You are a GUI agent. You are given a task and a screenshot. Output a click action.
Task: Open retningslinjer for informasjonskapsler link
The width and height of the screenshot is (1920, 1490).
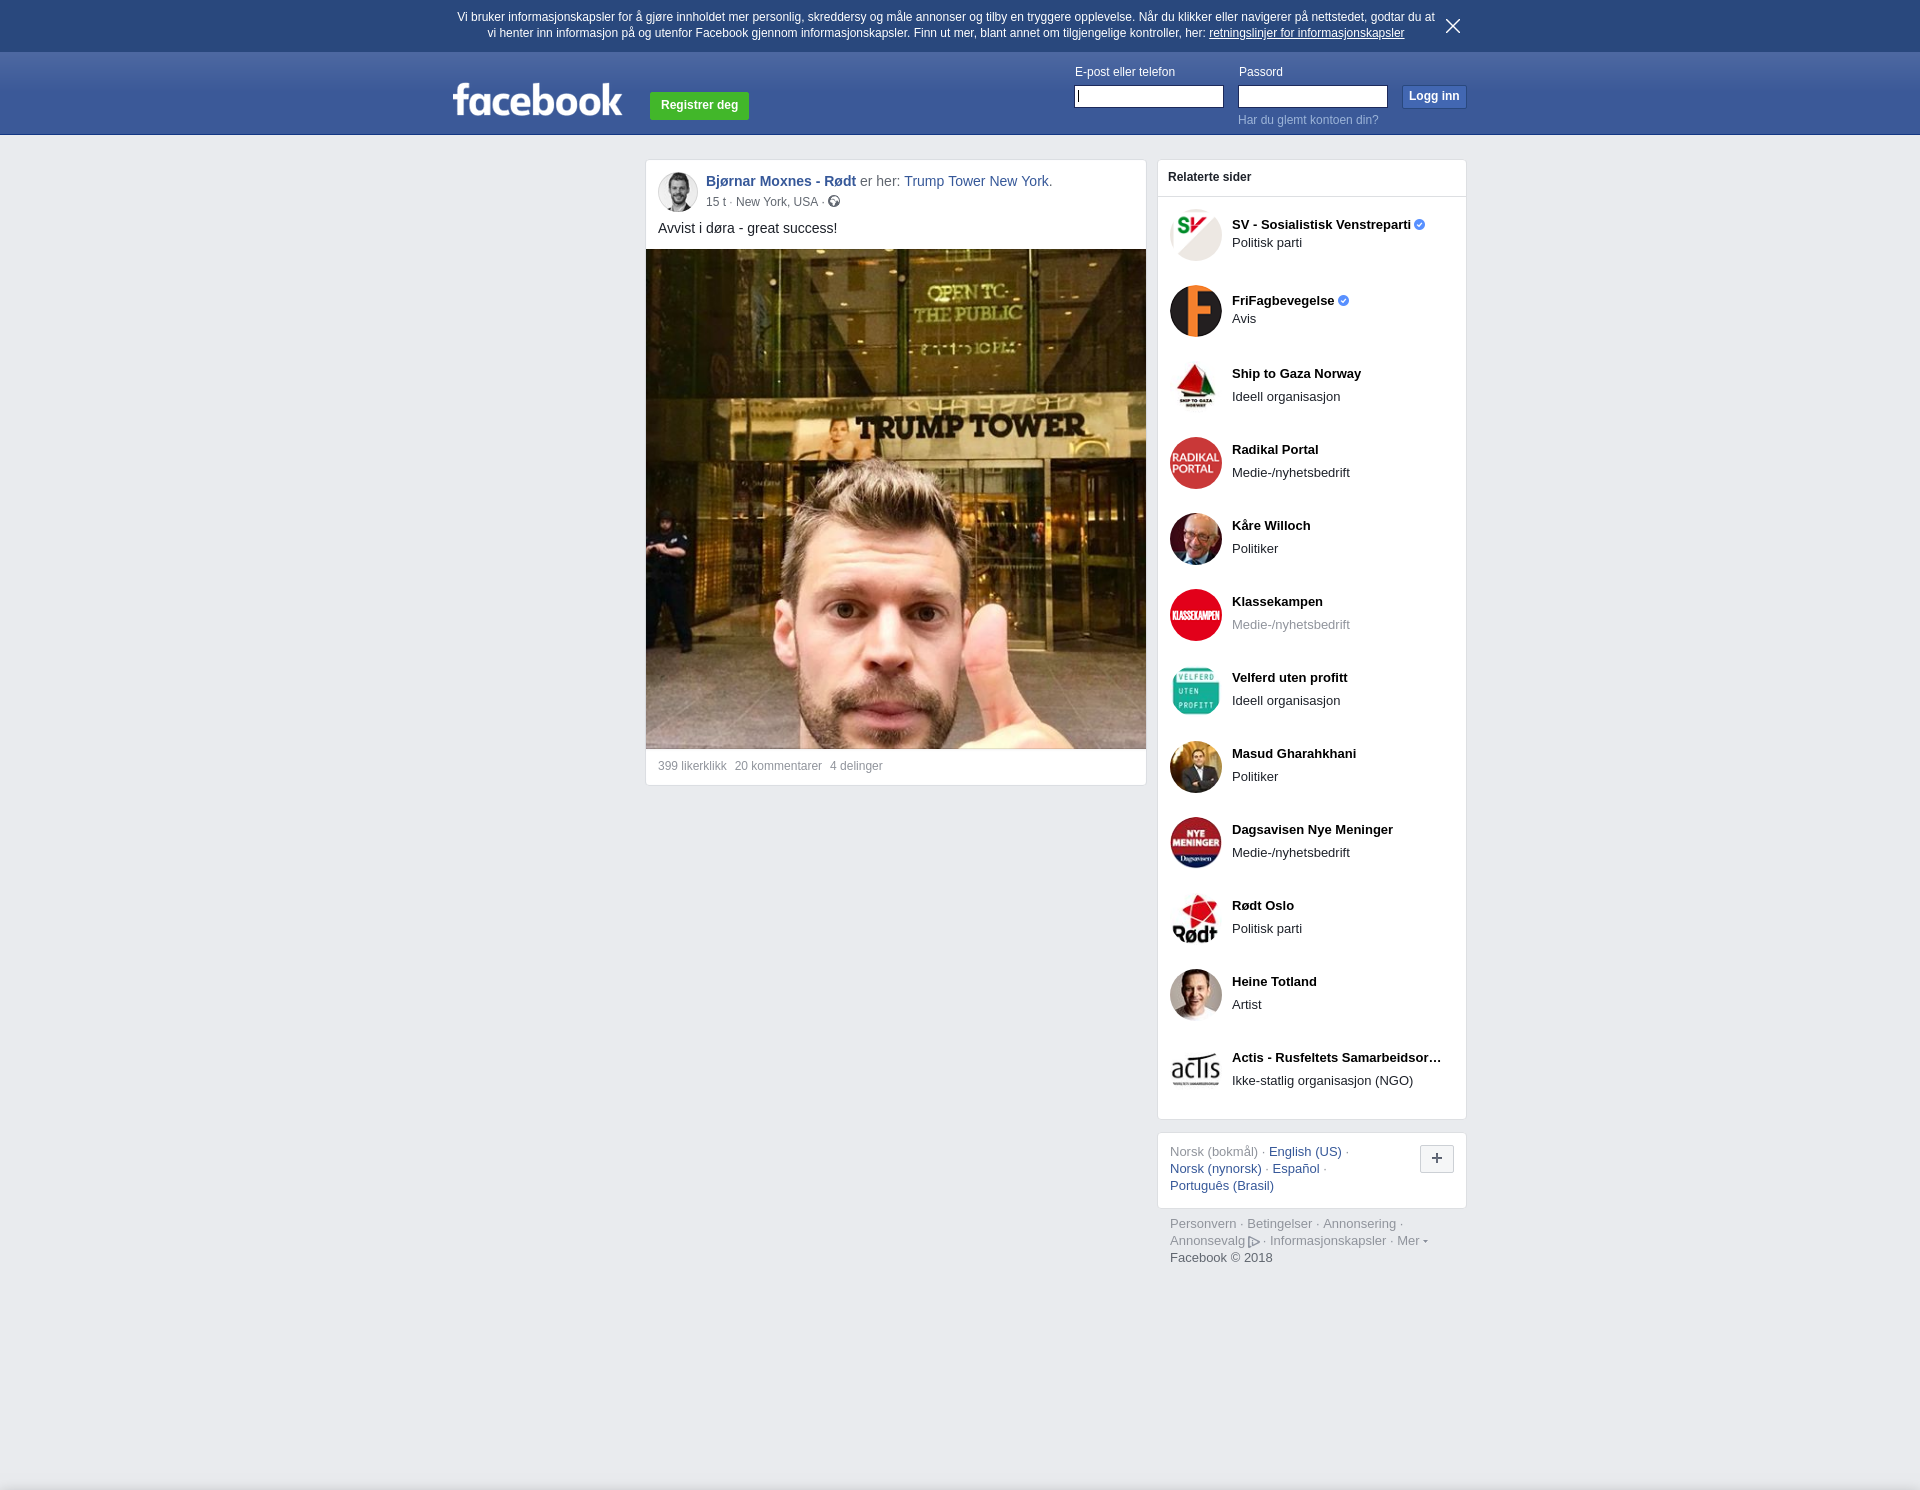pyautogui.click(x=1306, y=33)
